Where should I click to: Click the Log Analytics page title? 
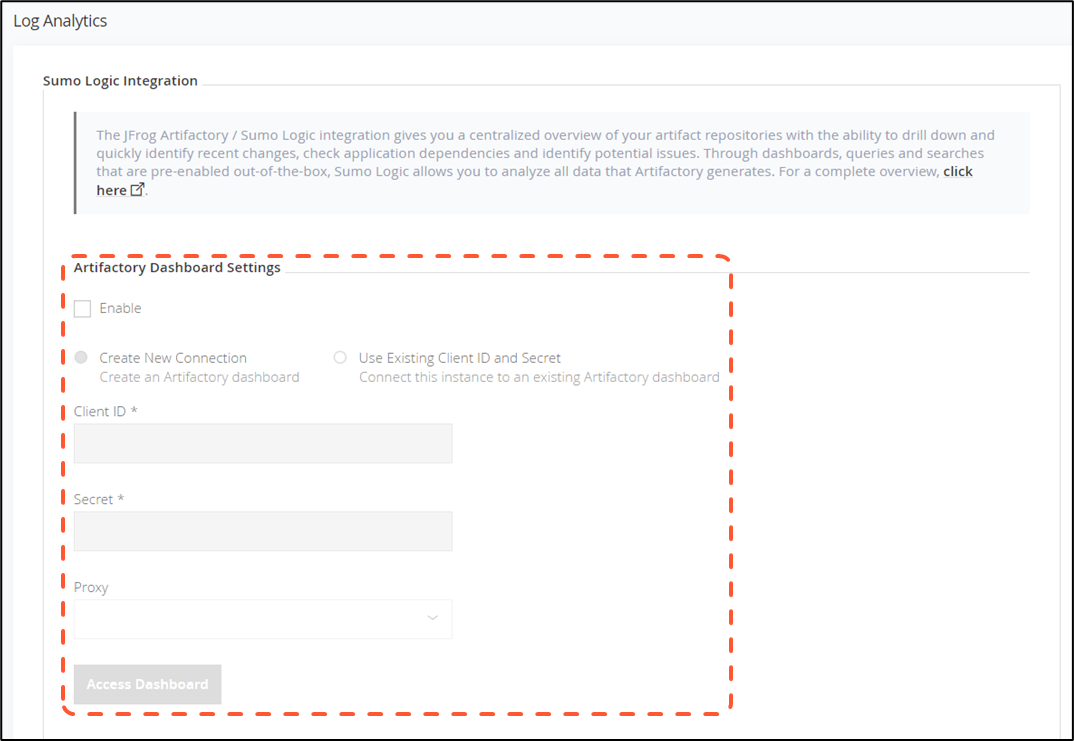[x=60, y=21]
